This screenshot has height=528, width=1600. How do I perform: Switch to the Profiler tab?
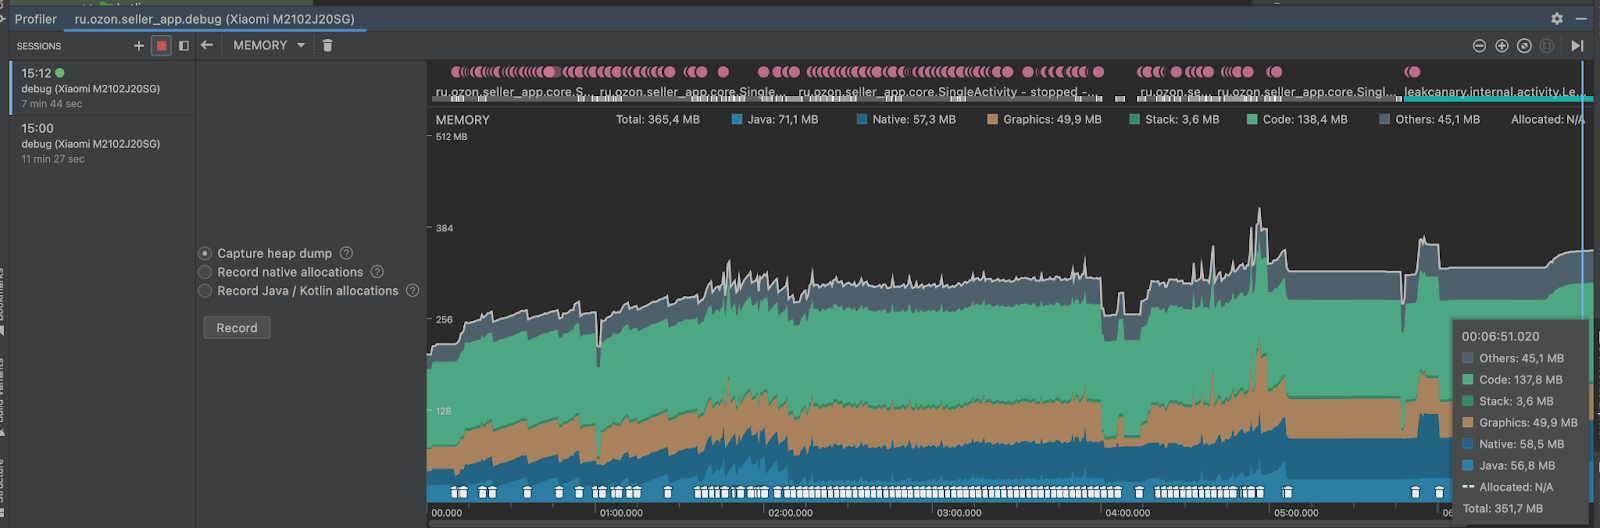point(36,19)
